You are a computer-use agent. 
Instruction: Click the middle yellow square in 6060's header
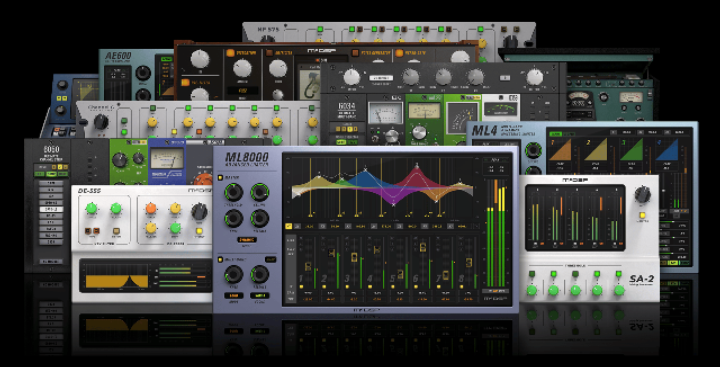[x=61, y=166]
